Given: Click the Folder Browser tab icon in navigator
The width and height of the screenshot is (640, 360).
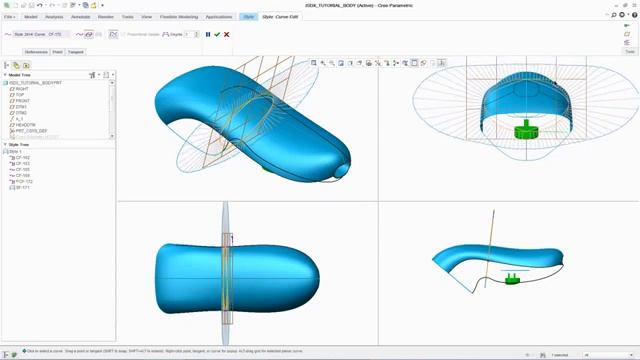Looking at the screenshot, I should (16, 65).
